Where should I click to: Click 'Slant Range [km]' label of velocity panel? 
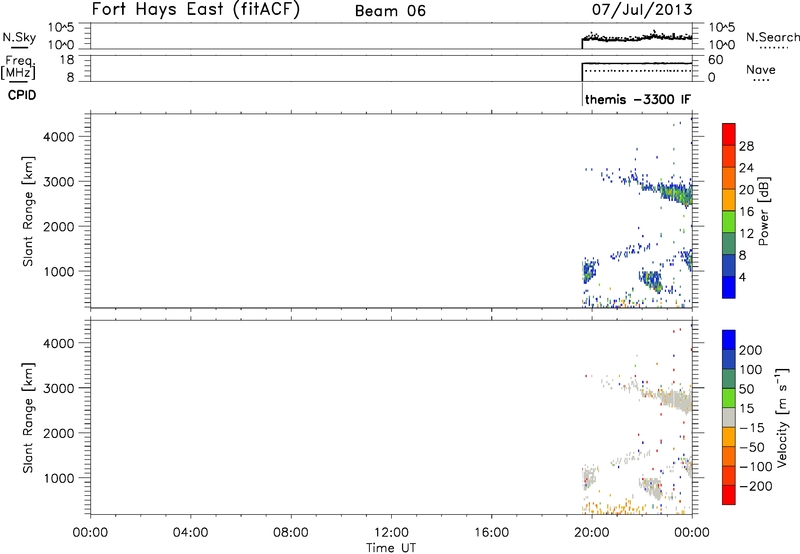(x=28, y=418)
